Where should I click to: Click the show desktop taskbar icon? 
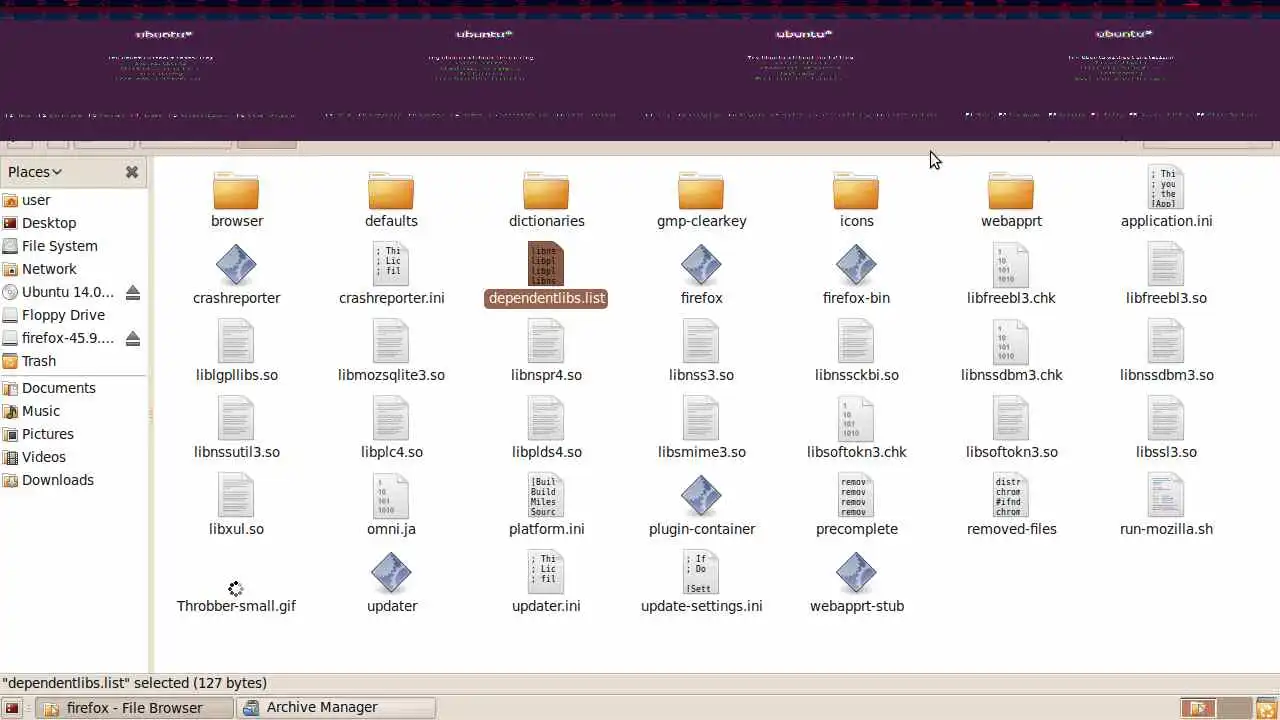(x=12, y=708)
